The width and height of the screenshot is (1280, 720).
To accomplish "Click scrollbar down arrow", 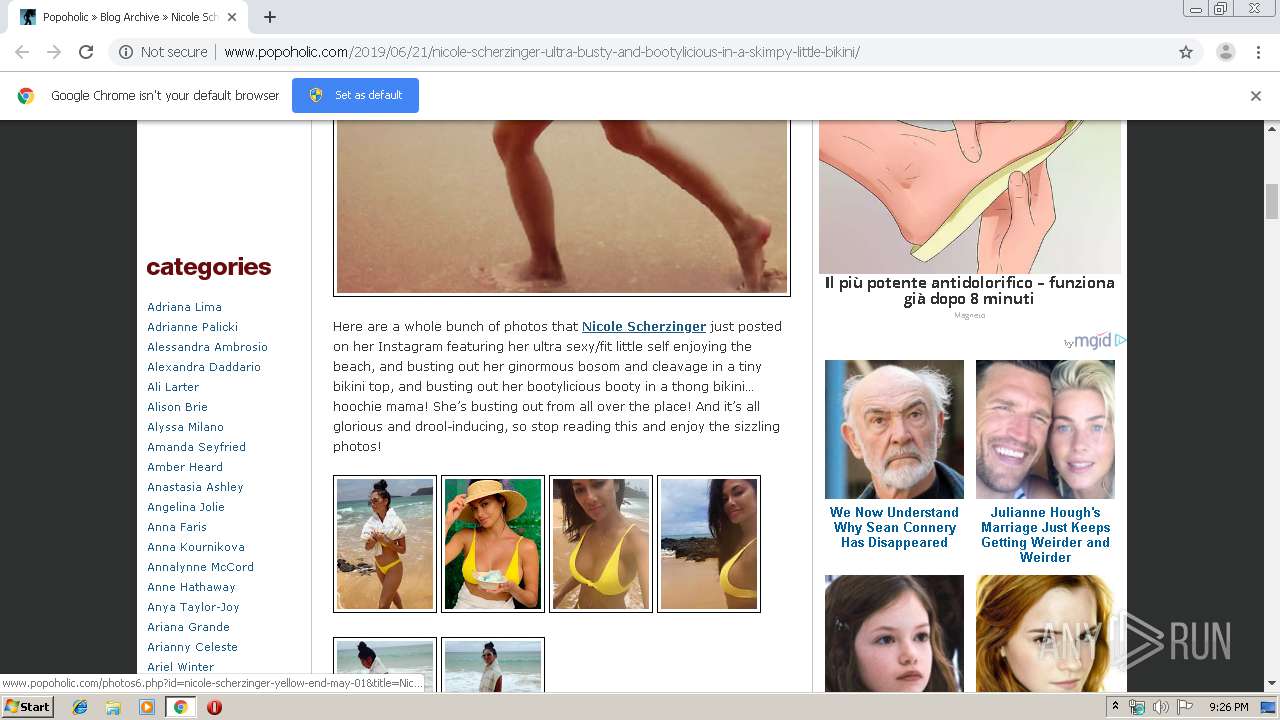I will coord(1272,684).
